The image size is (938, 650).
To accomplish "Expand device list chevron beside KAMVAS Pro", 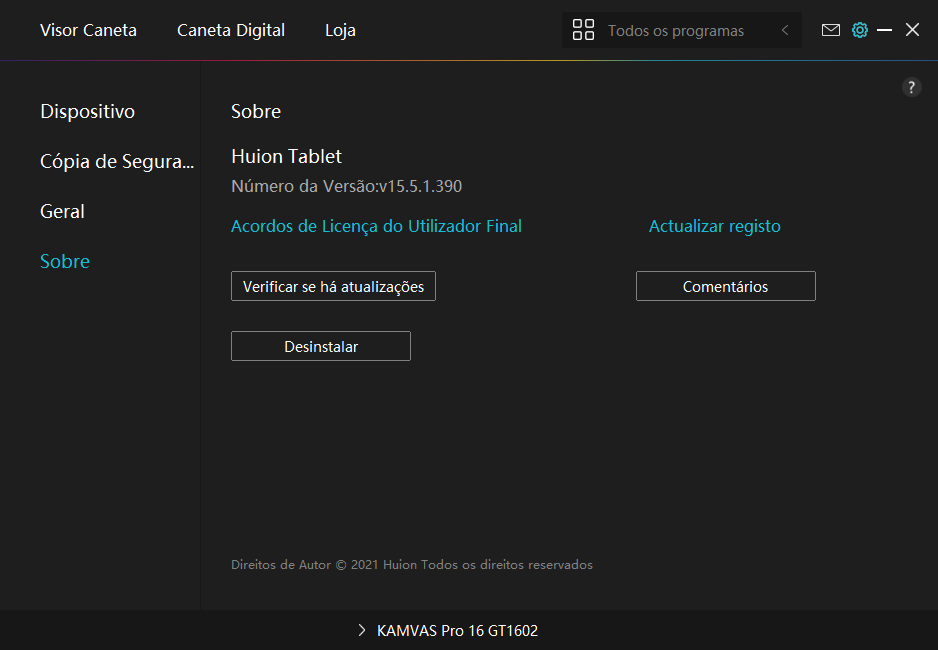I will pos(362,631).
